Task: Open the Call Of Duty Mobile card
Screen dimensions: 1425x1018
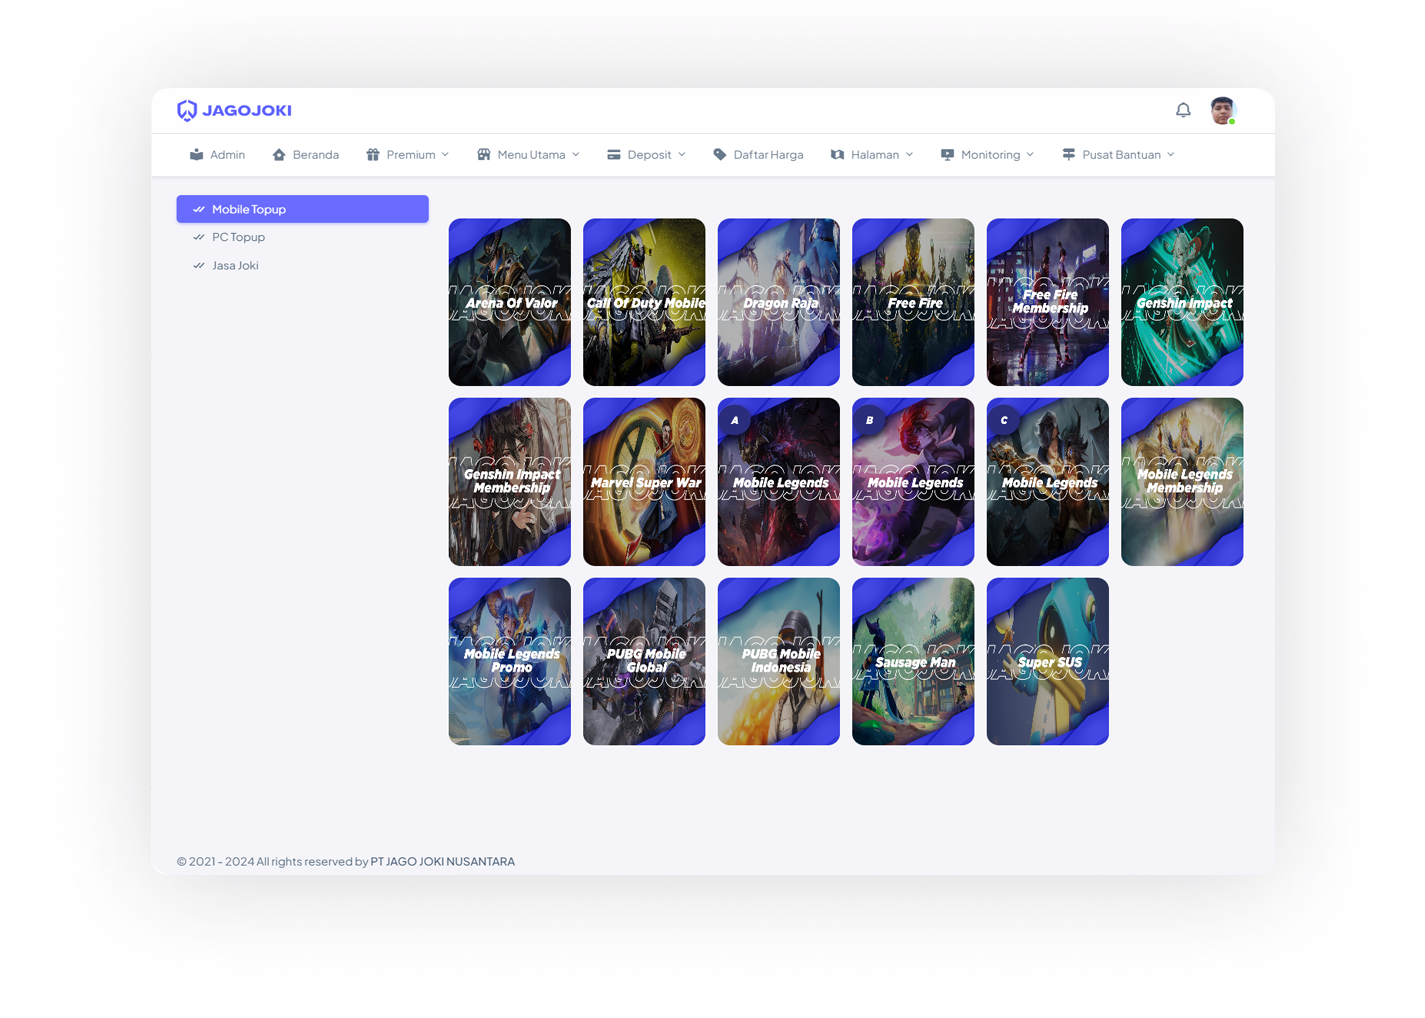Action: point(644,302)
